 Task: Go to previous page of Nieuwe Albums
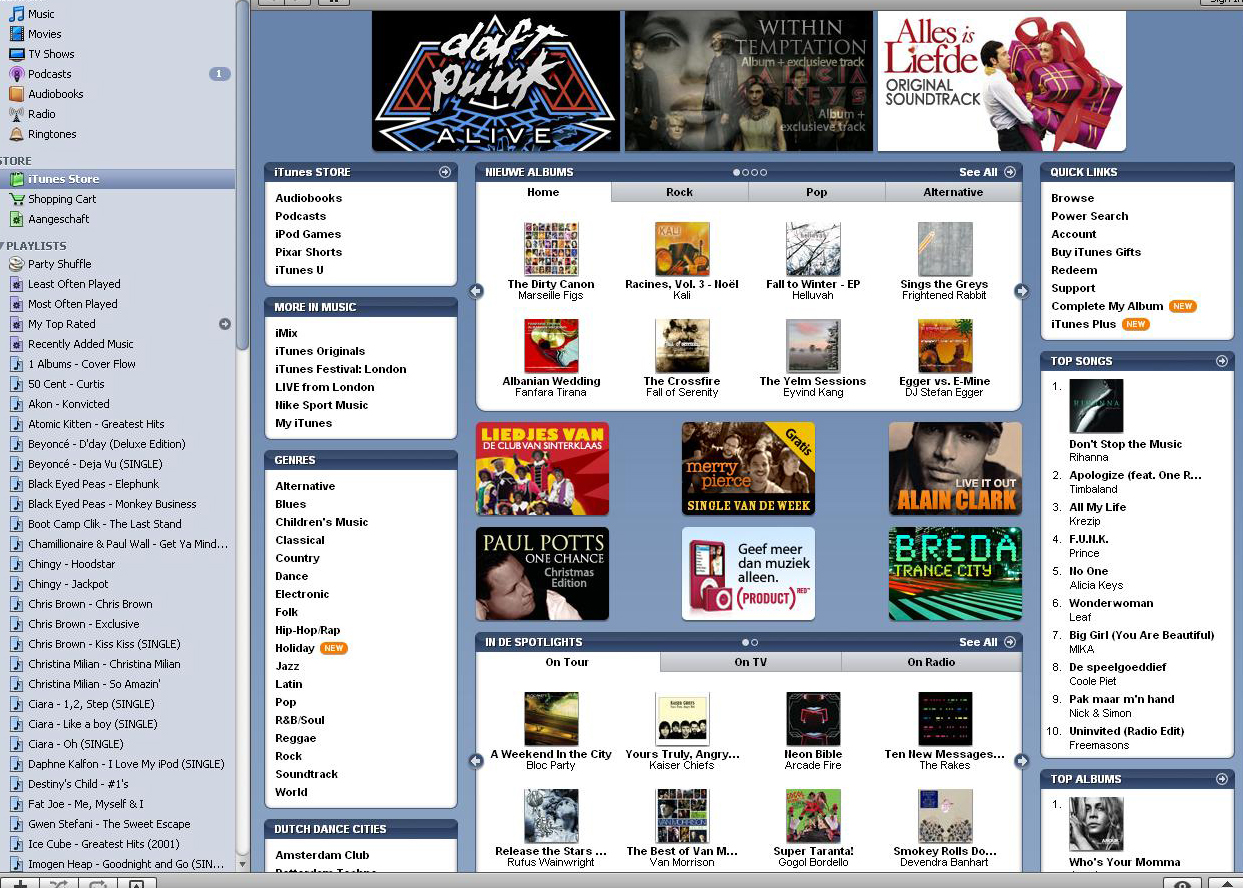(x=476, y=291)
